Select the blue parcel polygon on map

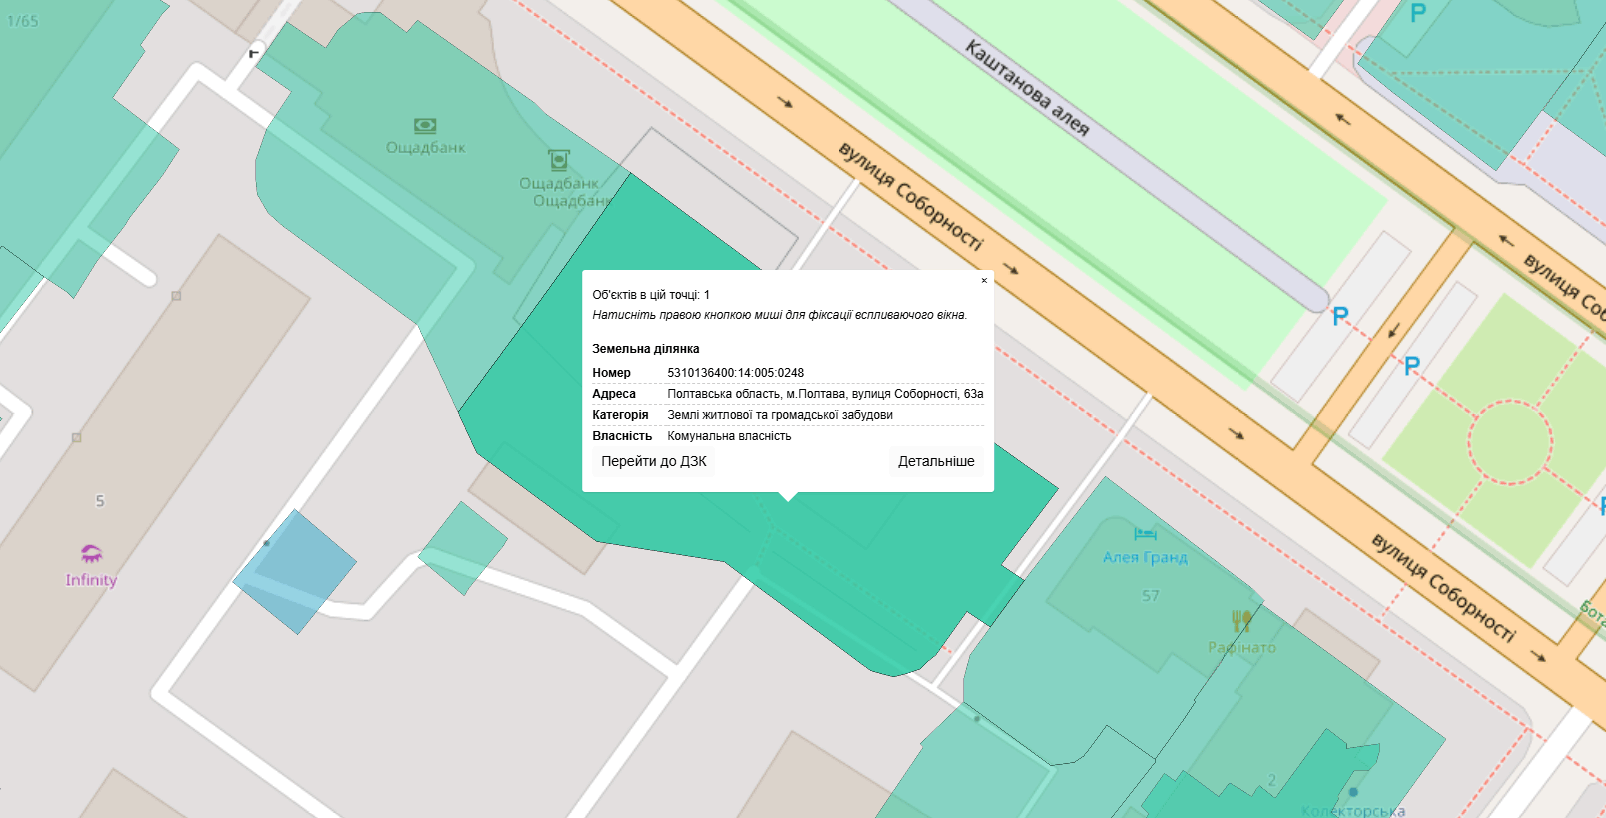(x=295, y=571)
